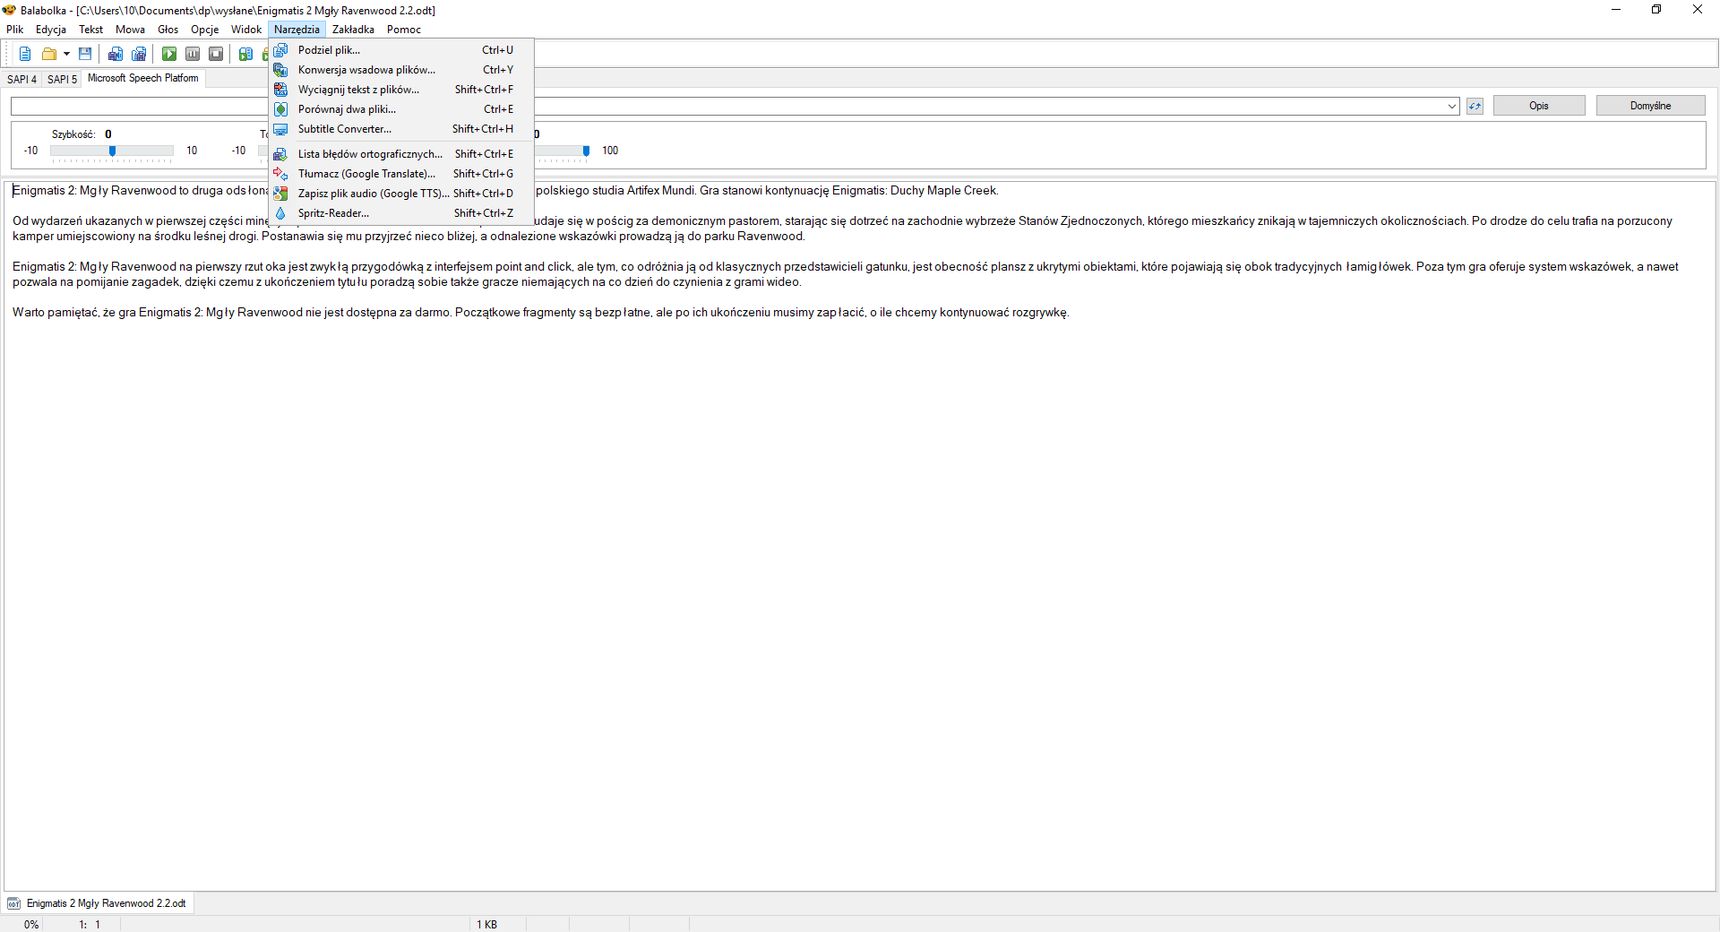Open the Opcje menu
Screen dimensions: 1720x932
(205, 29)
